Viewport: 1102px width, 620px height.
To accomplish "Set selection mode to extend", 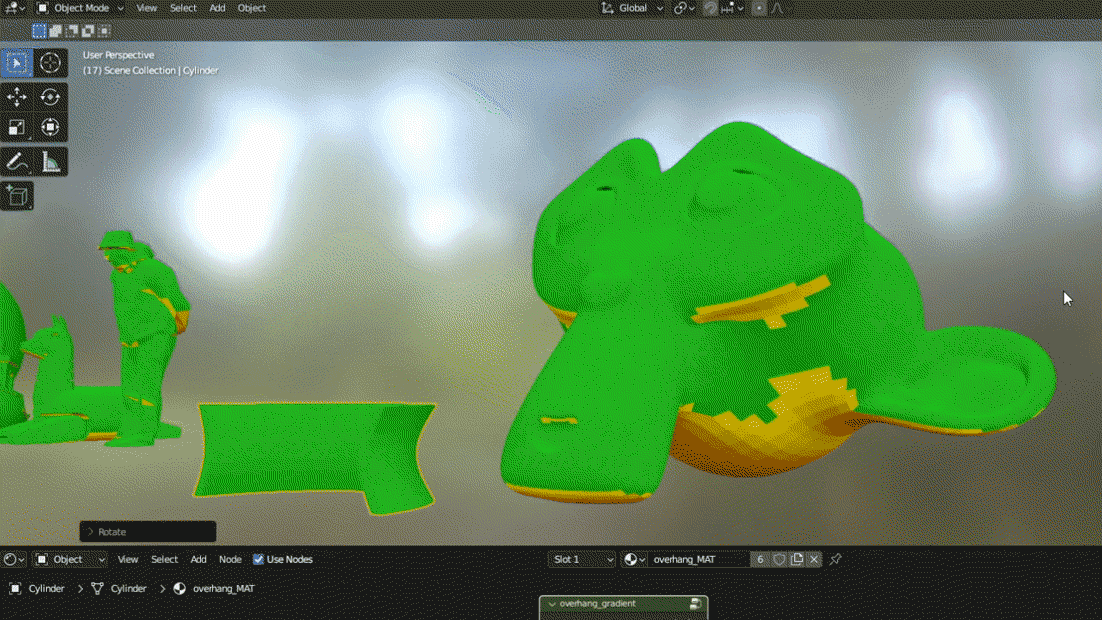I will tap(56, 31).
